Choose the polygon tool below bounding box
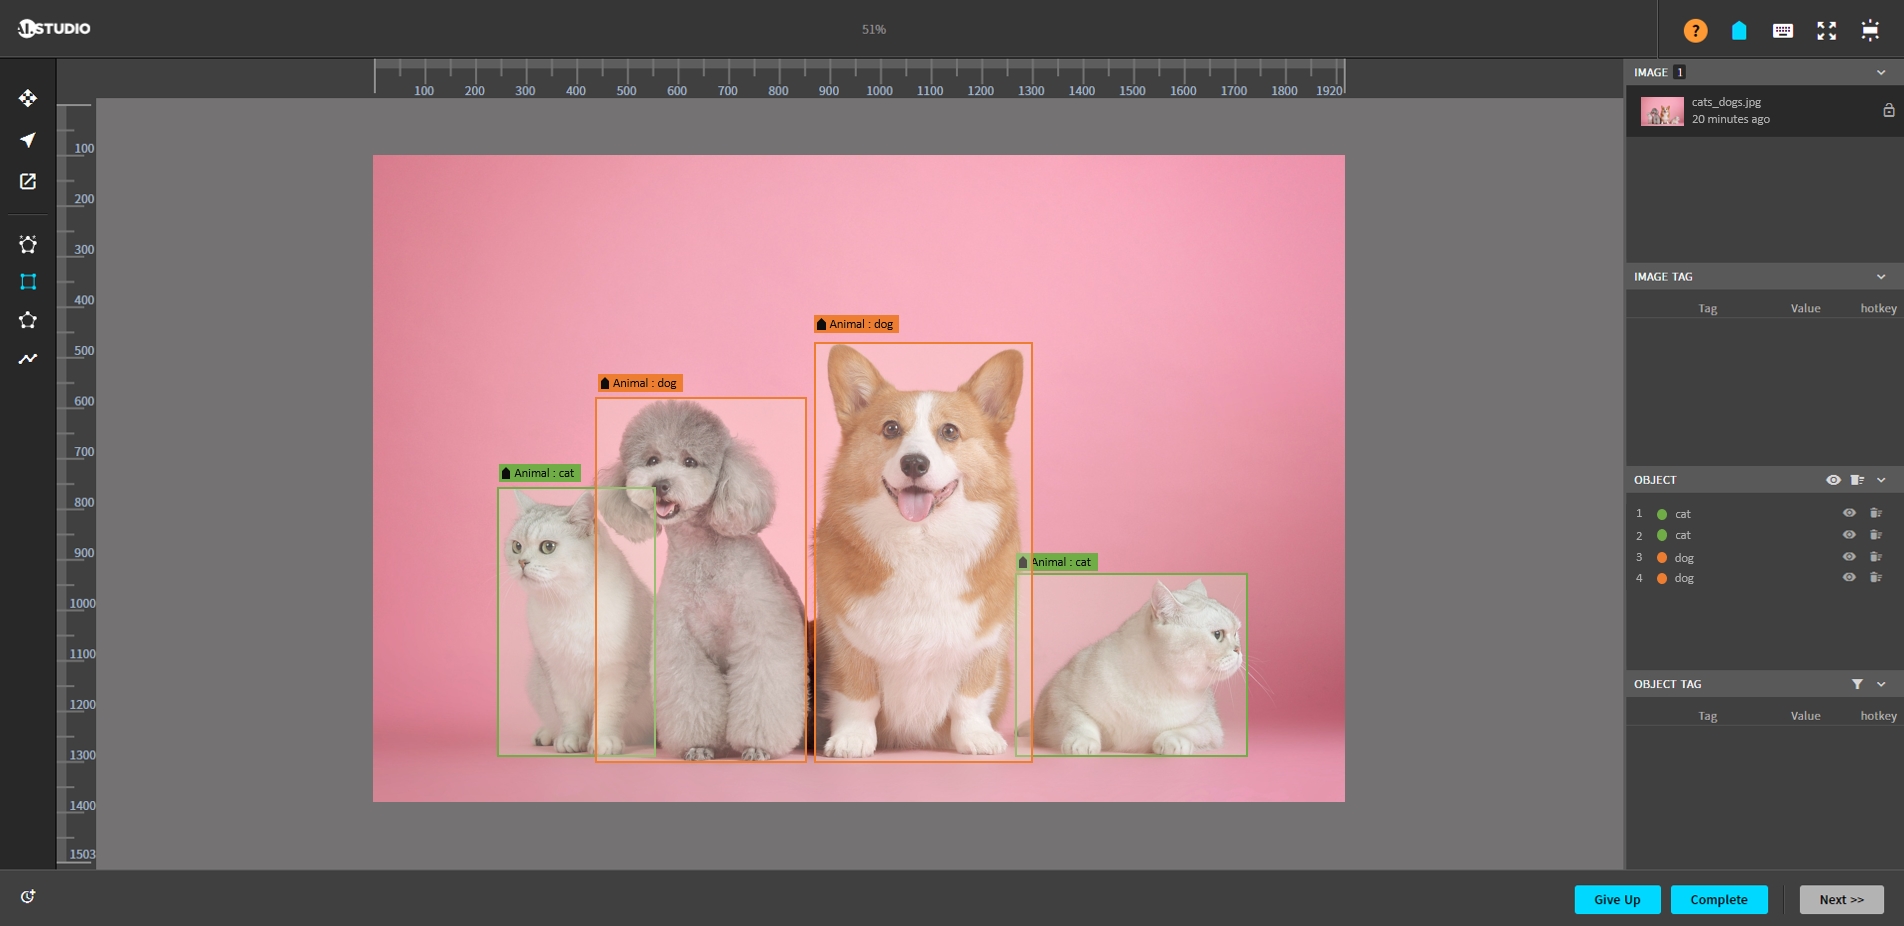 click(28, 320)
